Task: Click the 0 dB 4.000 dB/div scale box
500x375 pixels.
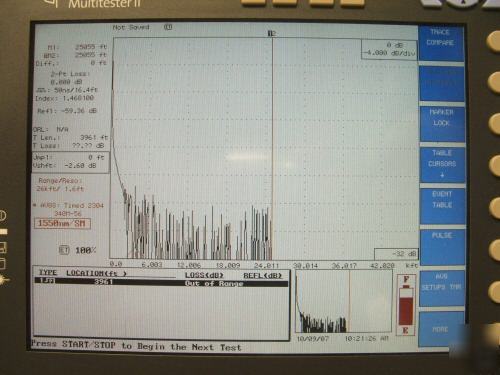Action: click(389, 49)
